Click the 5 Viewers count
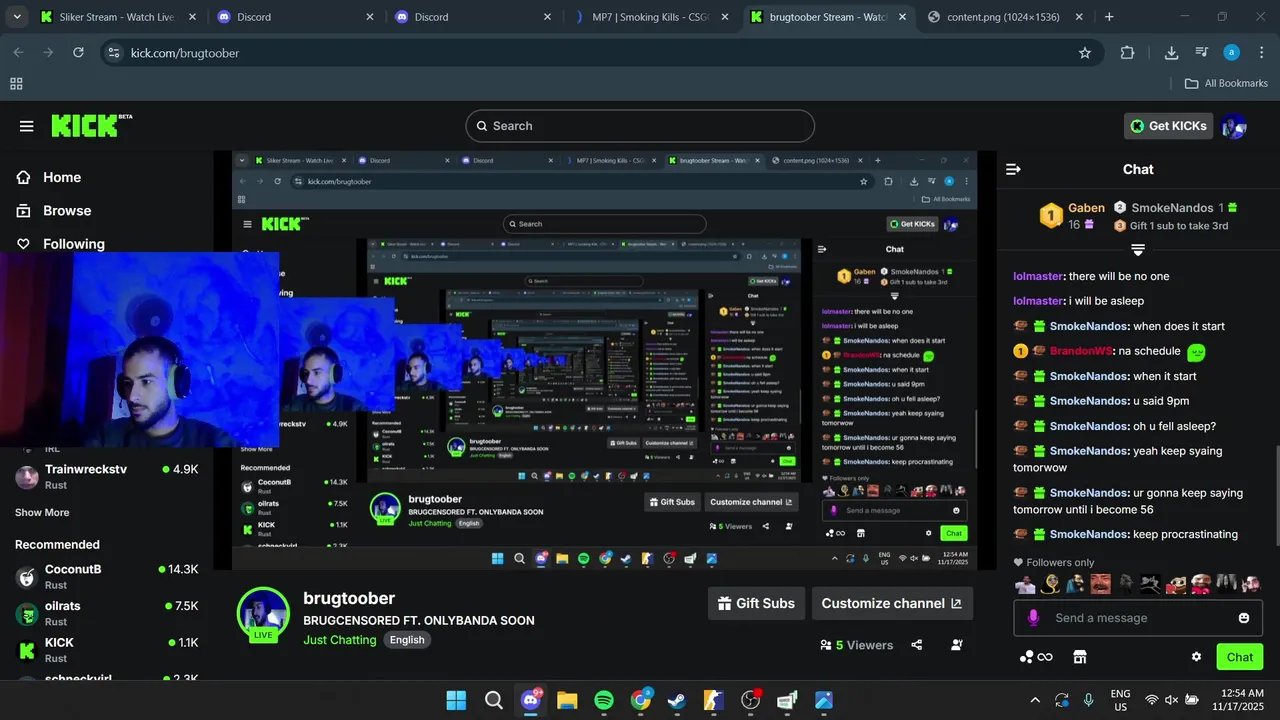Image resolution: width=1280 pixels, height=720 pixels. click(857, 645)
